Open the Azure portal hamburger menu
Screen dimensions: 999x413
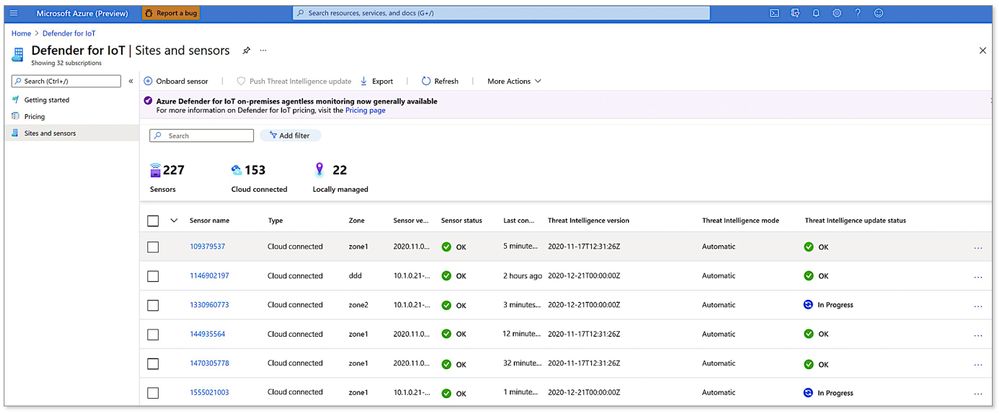pyautogui.click(x=14, y=13)
